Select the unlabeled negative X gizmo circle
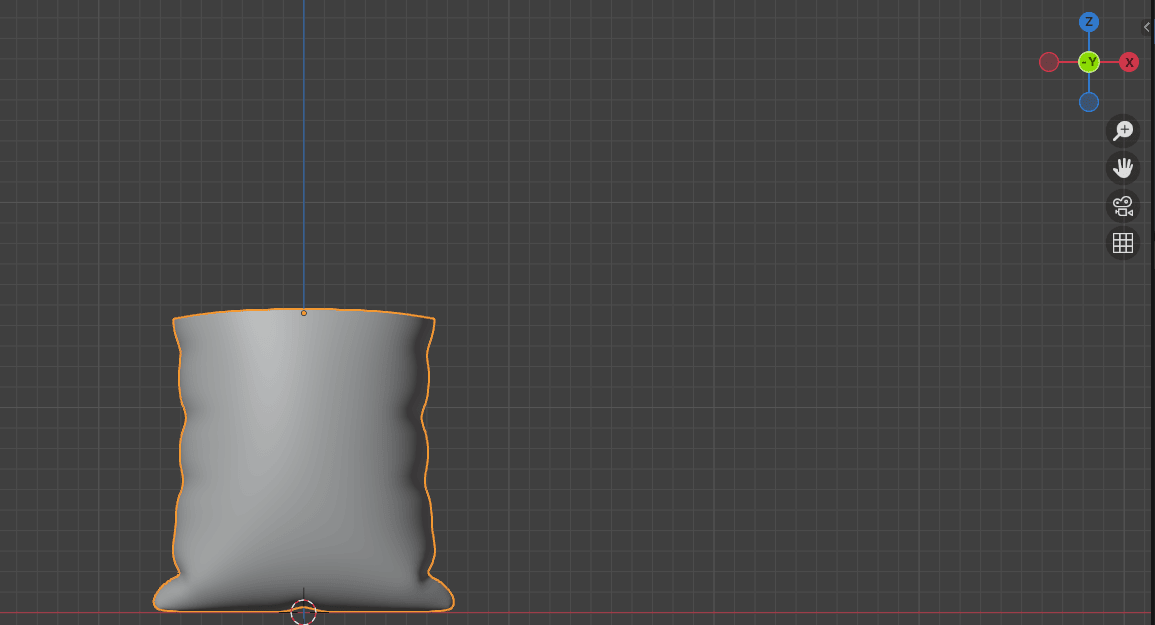Viewport: 1155px width, 625px height. pos(1049,62)
